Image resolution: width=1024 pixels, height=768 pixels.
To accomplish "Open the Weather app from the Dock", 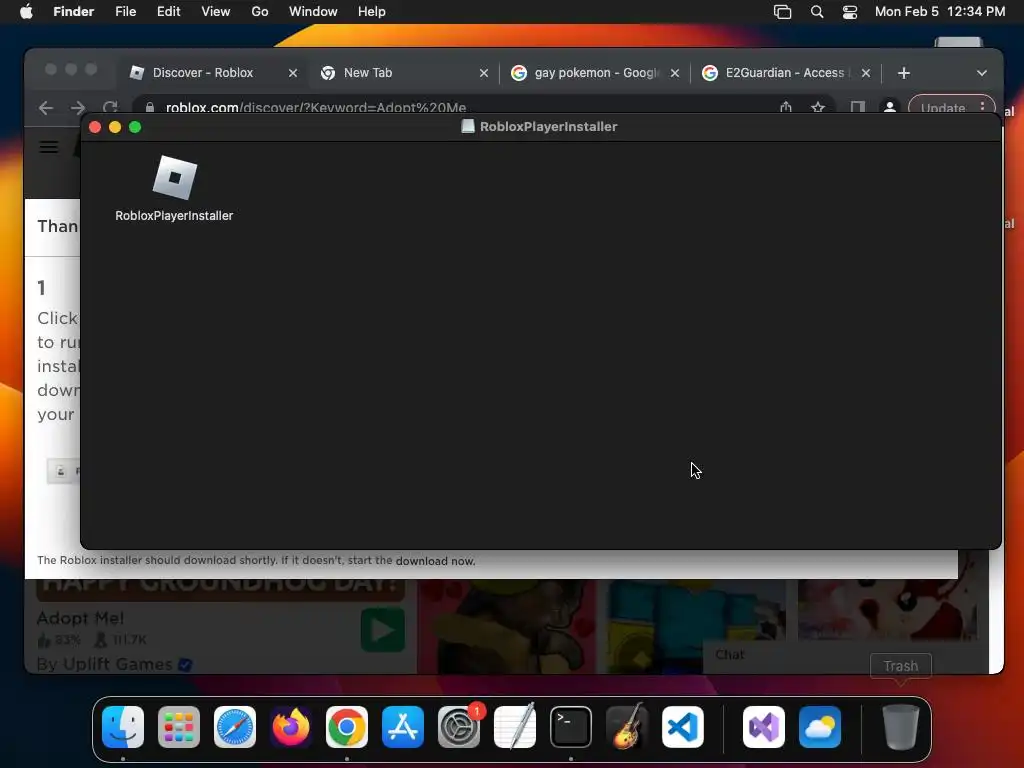I will pos(820,727).
